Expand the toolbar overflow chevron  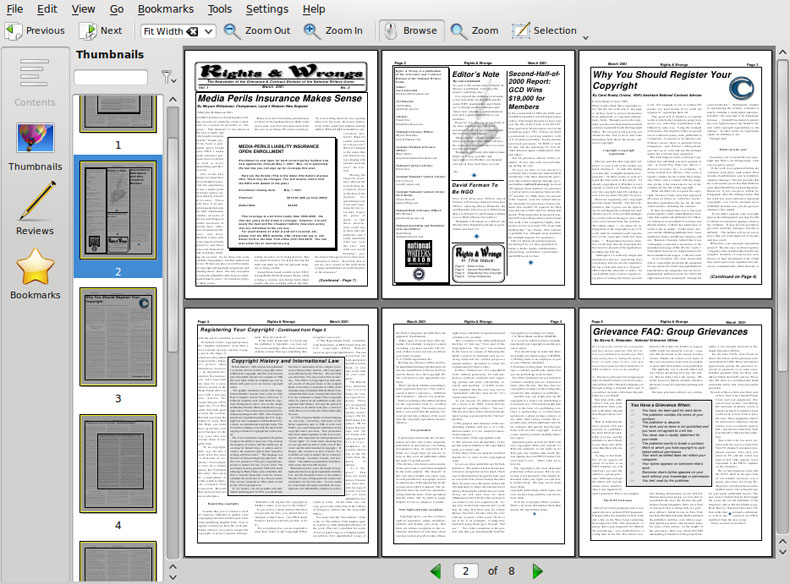585,38
